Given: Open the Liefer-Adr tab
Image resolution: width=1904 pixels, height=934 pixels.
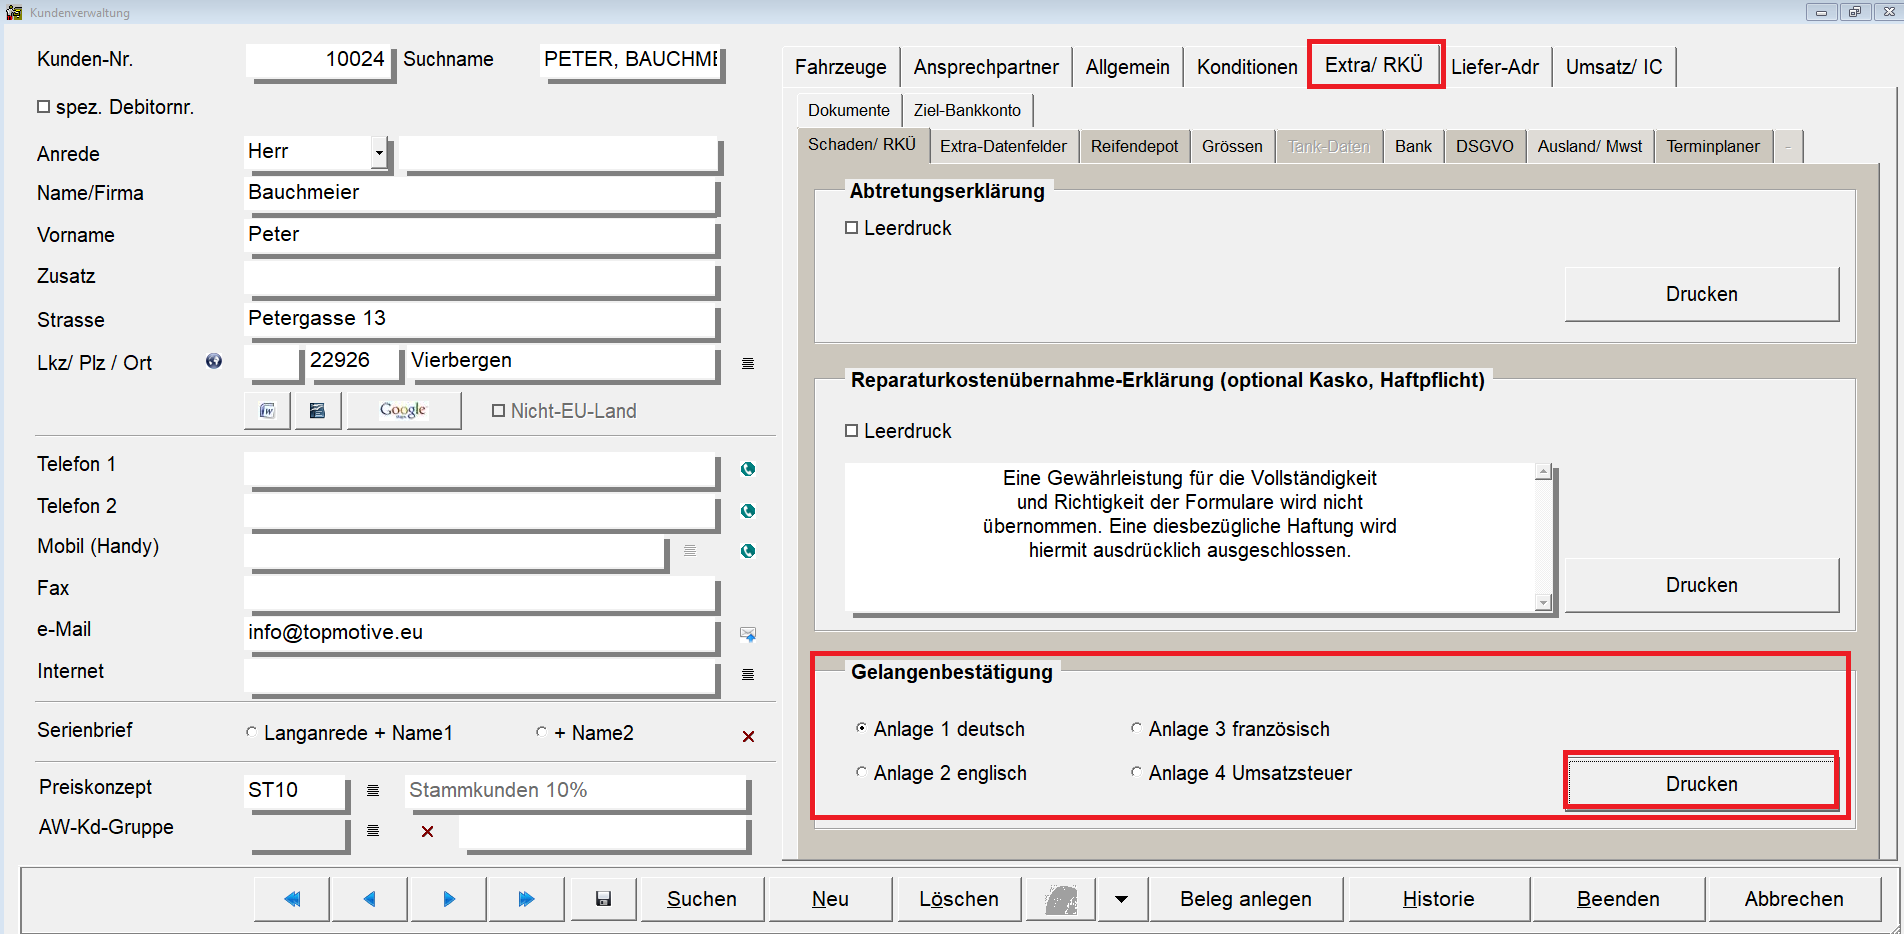Looking at the screenshot, I should point(1495,67).
